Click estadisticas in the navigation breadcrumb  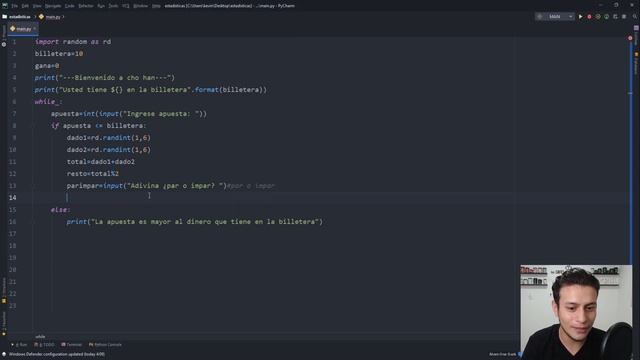point(20,17)
